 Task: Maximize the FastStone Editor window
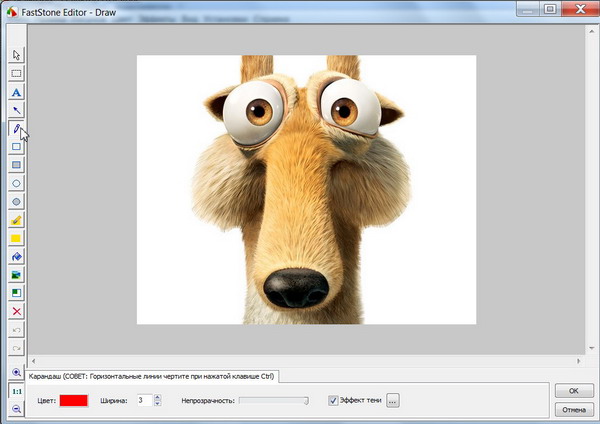550,9
